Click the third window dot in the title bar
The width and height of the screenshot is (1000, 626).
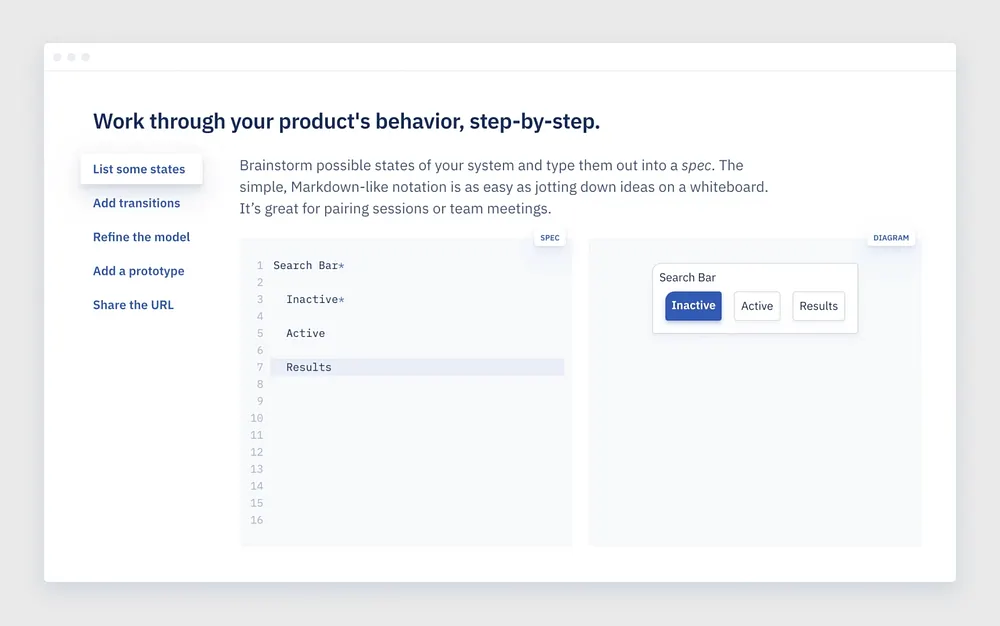86,57
